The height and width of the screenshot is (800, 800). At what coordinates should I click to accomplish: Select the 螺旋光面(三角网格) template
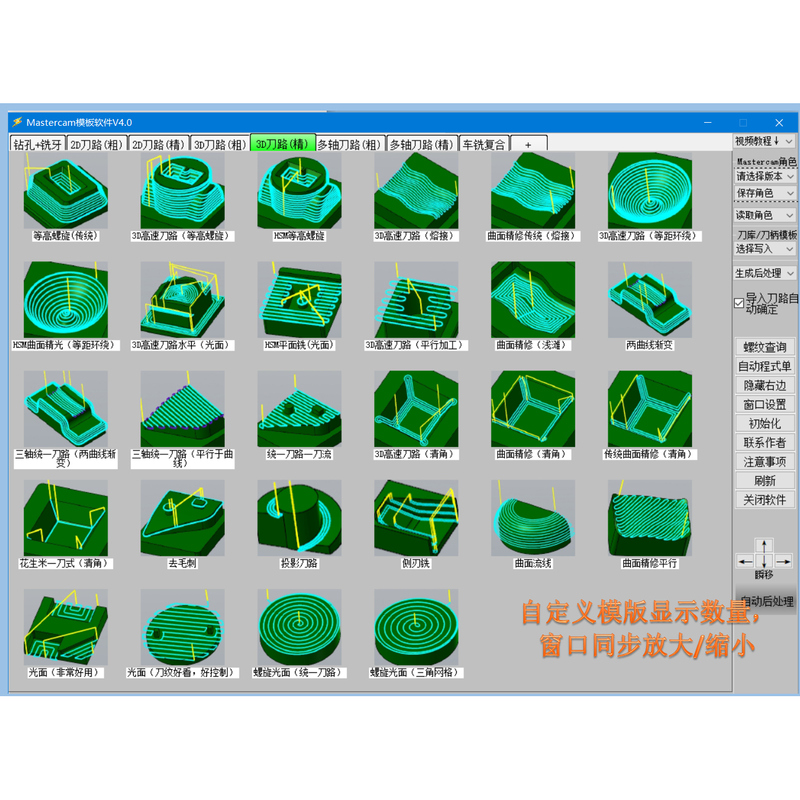tap(416, 628)
